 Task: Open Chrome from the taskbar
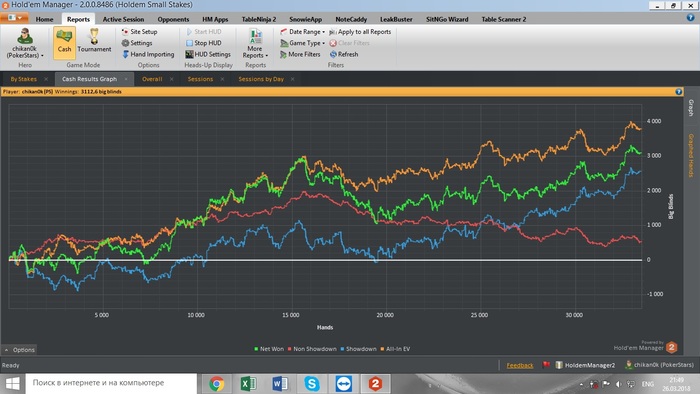point(217,383)
